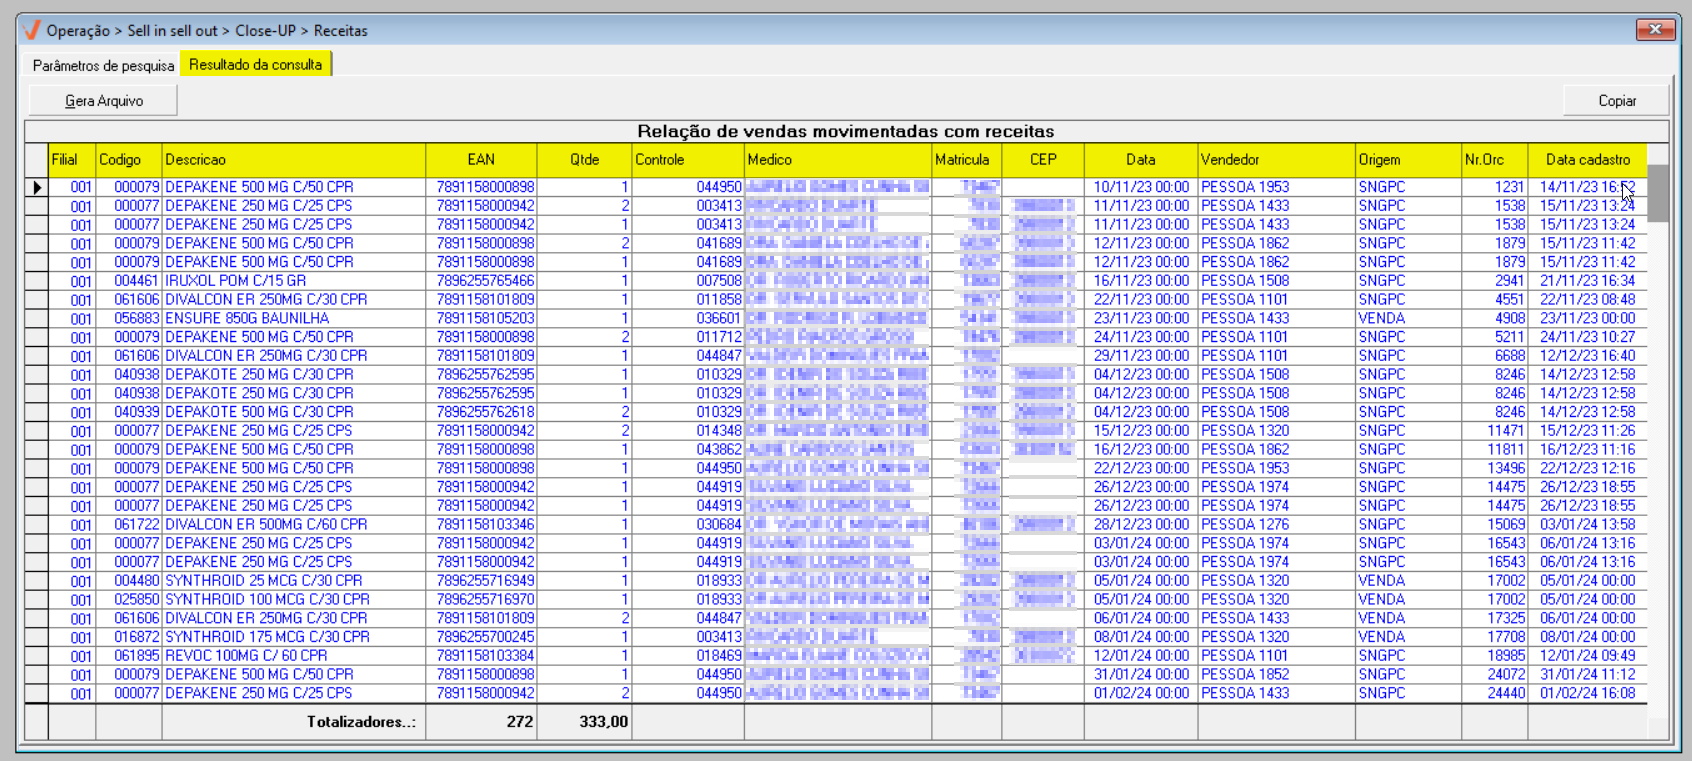Click the app logo icon in title bar

pyautogui.click(x=32, y=30)
